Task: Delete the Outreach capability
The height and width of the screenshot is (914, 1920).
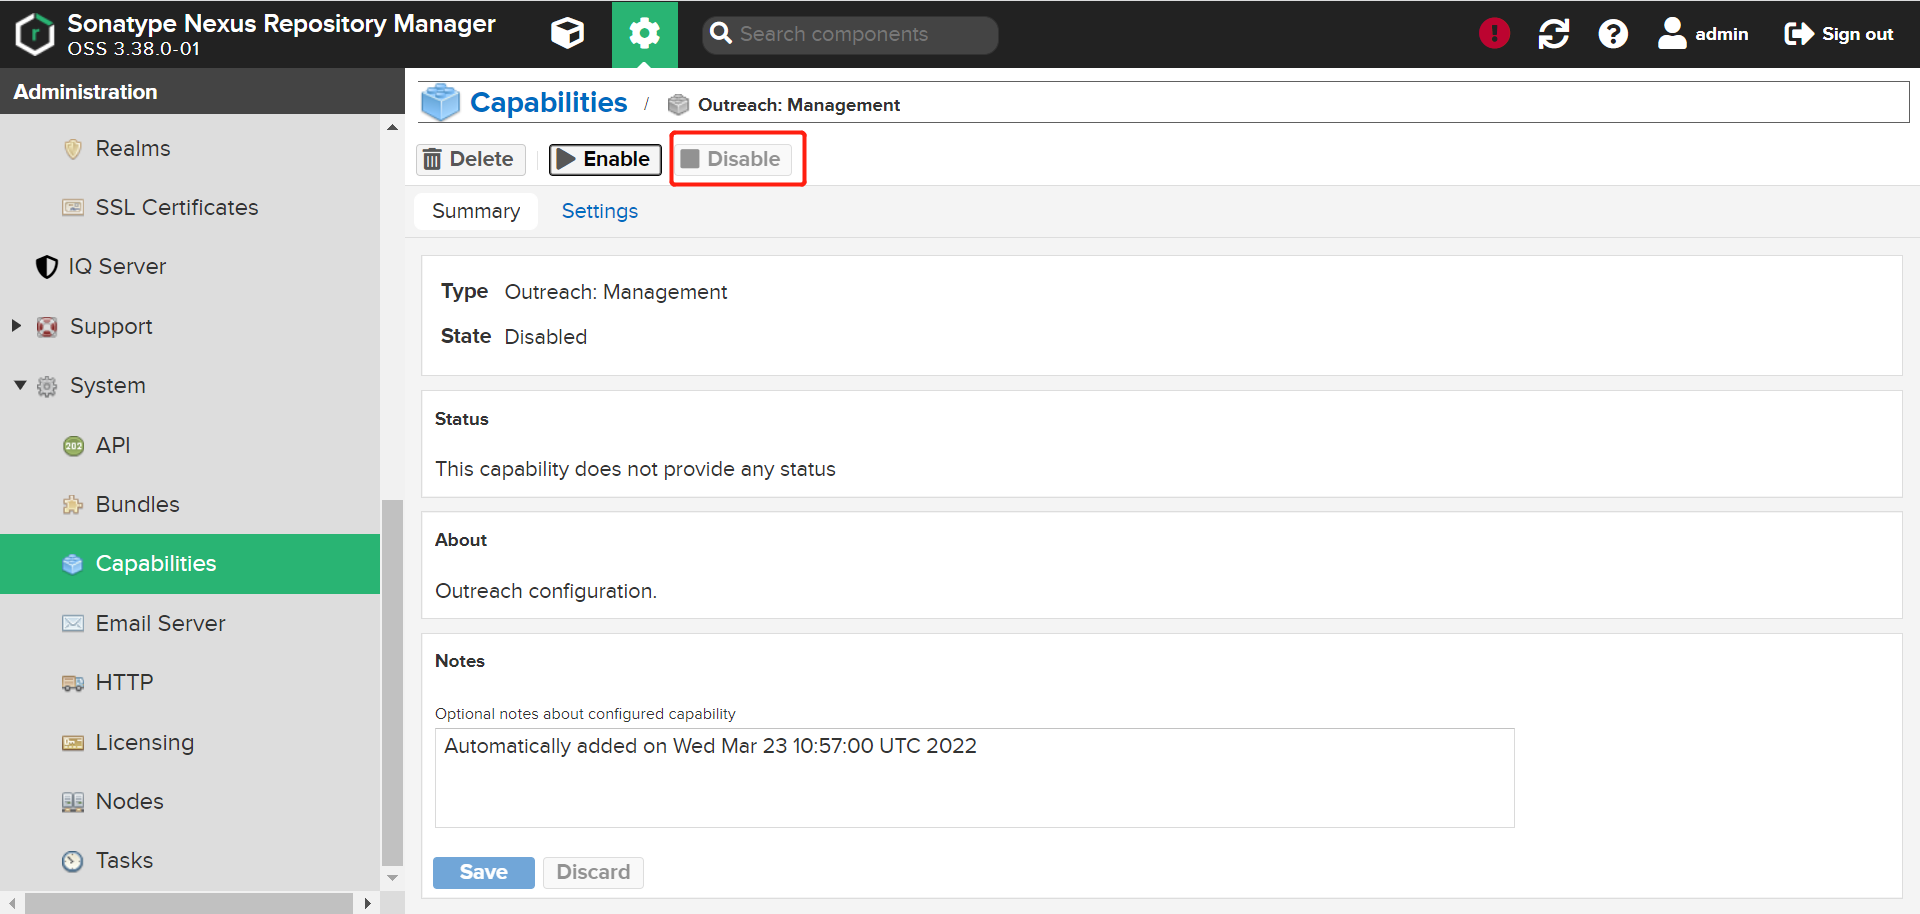Action: [470, 159]
